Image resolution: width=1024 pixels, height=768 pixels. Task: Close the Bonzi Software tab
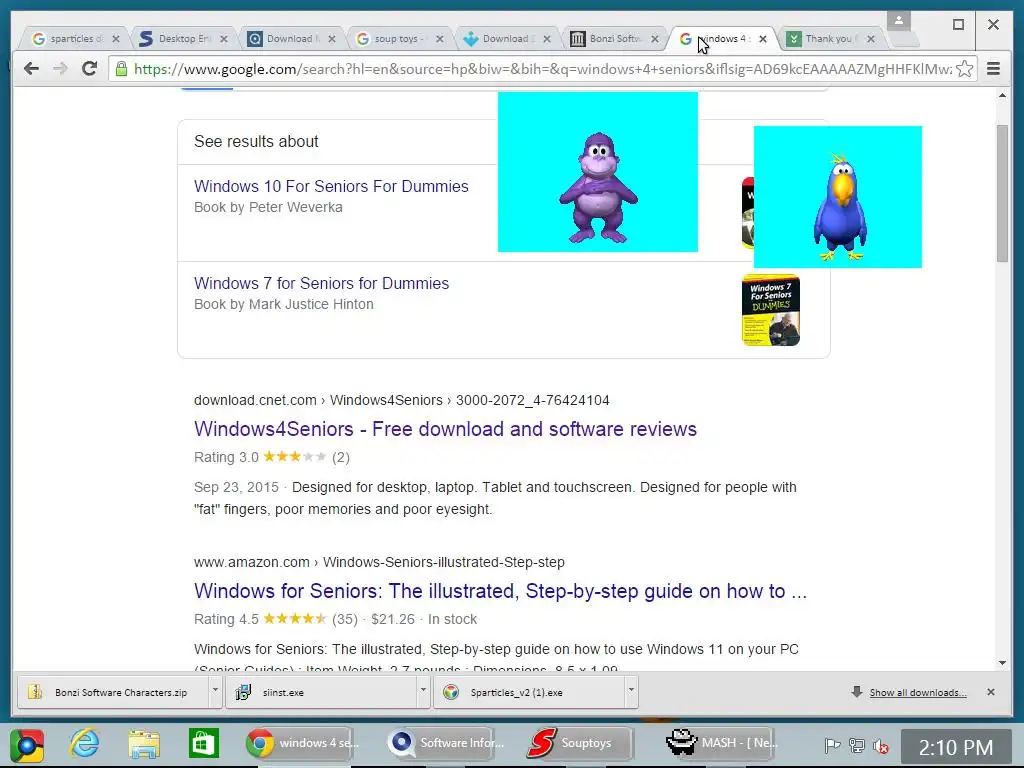click(655, 39)
